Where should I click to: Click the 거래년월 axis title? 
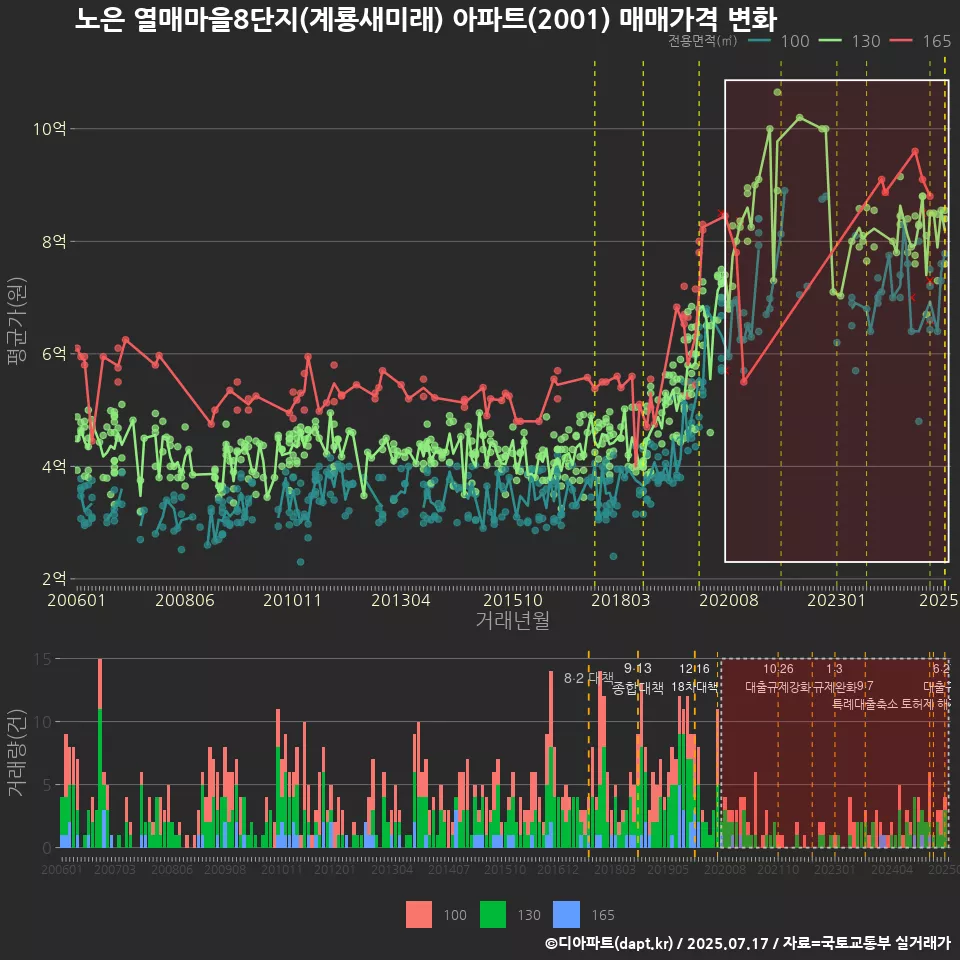click(512, 620)
